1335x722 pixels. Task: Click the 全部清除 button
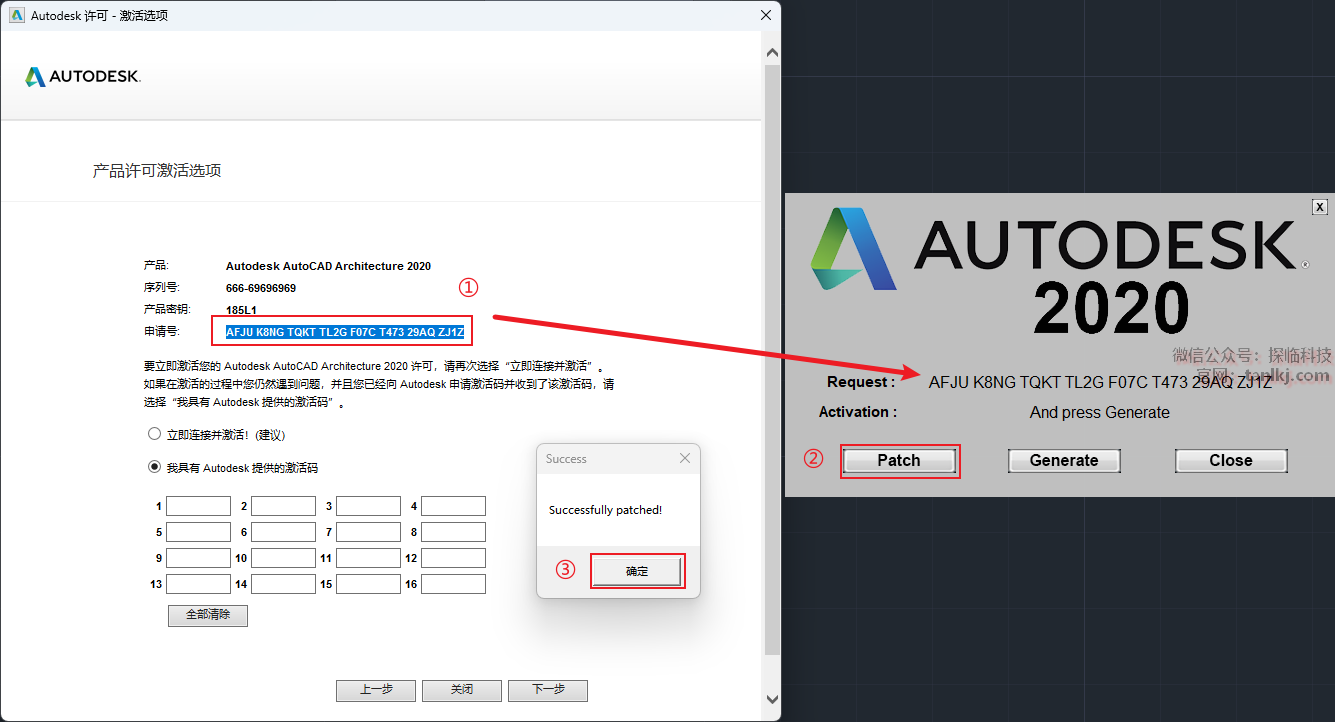click(208, 615)
